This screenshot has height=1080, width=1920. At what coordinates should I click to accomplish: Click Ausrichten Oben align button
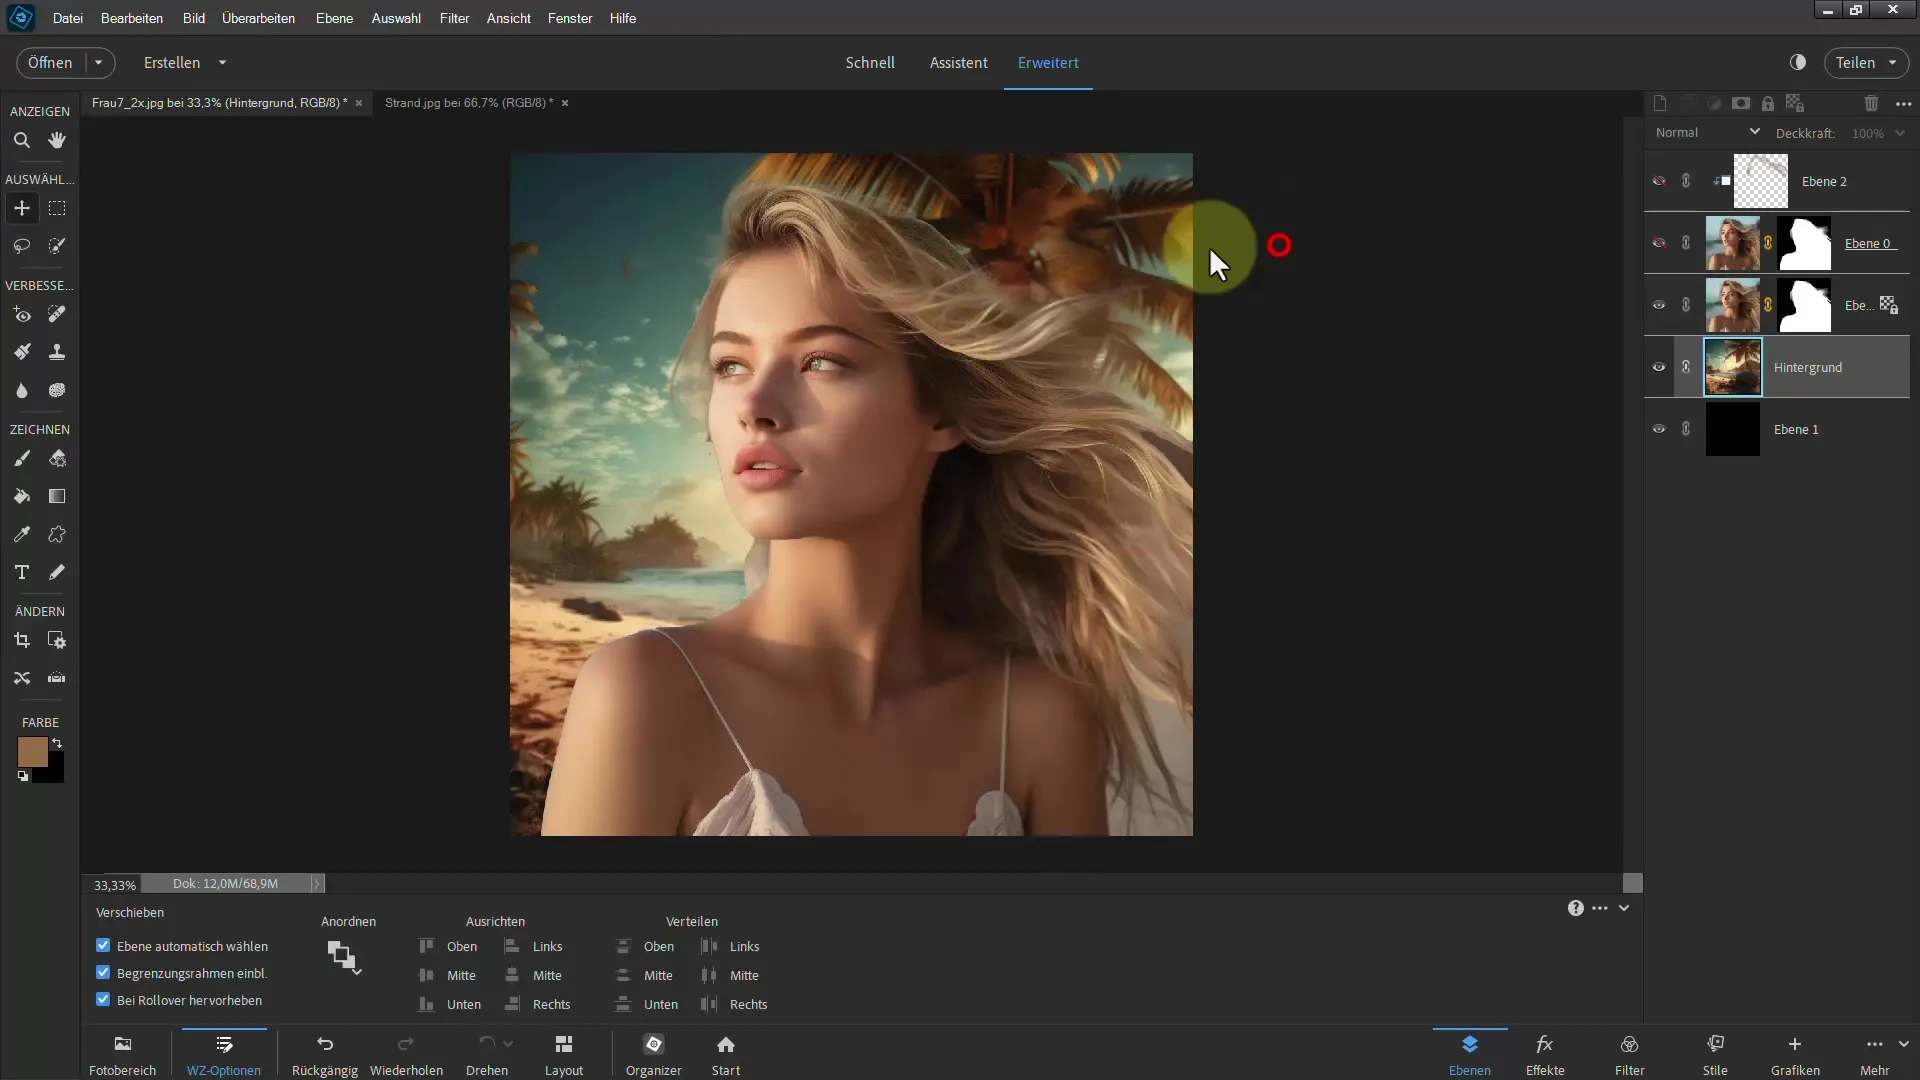(x=448, y=946)
